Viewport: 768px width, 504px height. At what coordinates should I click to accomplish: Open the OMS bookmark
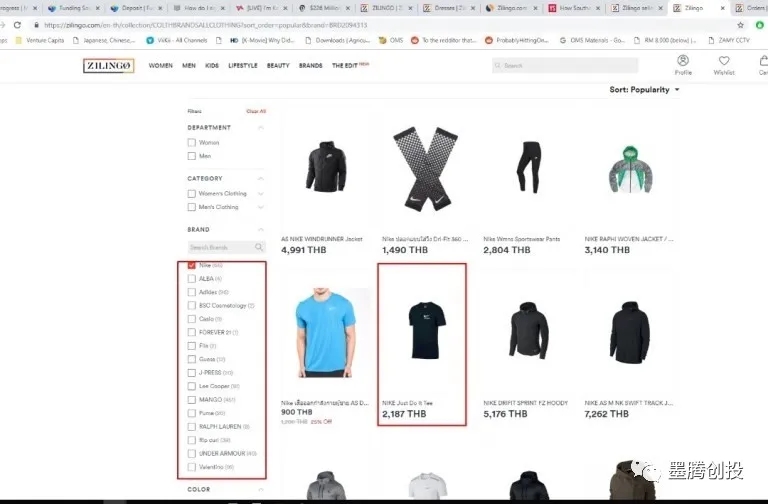(x=391, y=40)
